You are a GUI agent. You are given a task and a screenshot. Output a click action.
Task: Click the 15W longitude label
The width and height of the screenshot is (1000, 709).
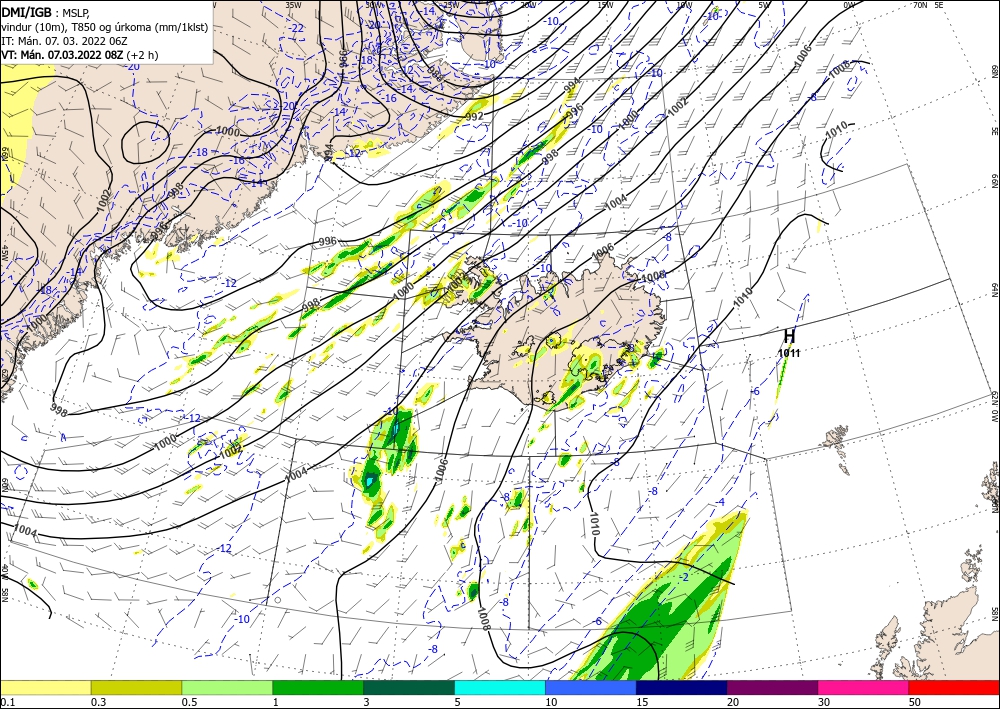click(605, 4)
